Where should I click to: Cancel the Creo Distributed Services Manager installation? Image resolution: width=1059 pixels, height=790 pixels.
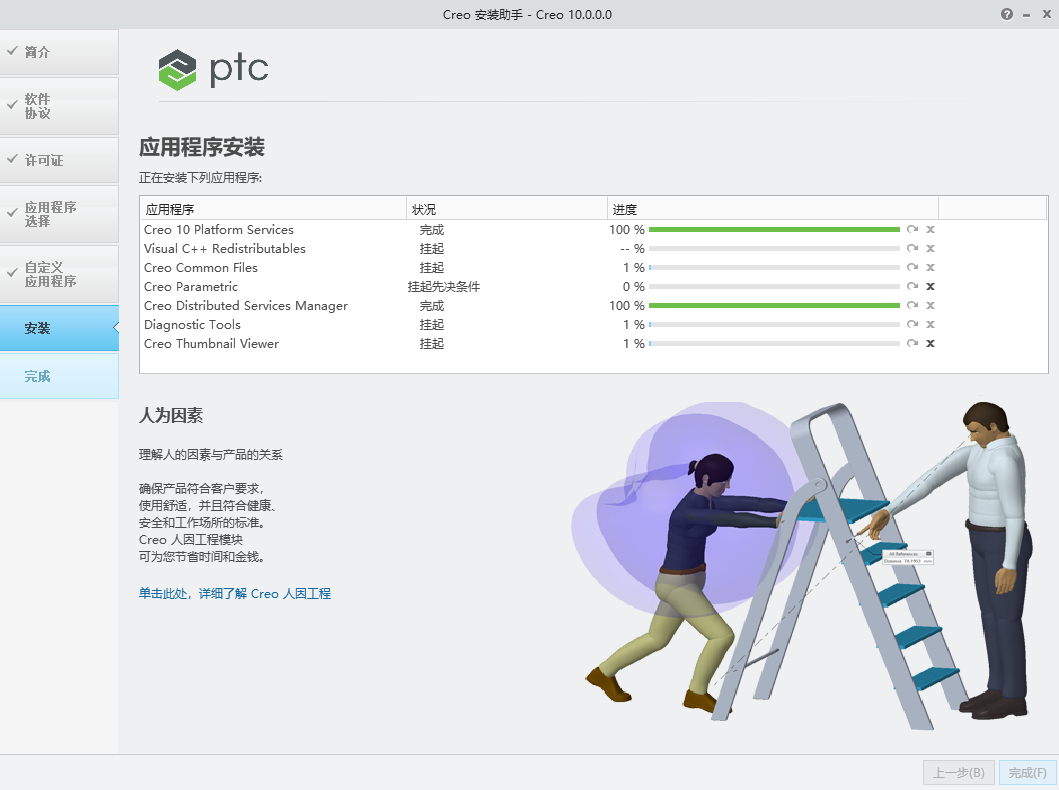click(930, 305)
